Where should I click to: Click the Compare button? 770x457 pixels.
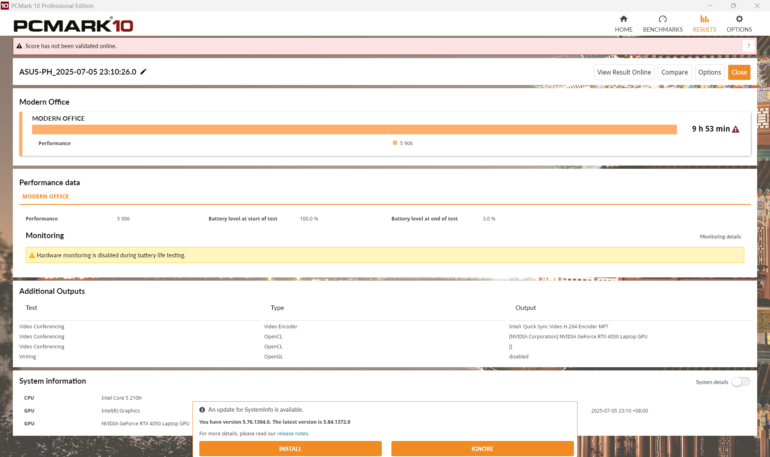pyautogui.click(x=674, y=72)
